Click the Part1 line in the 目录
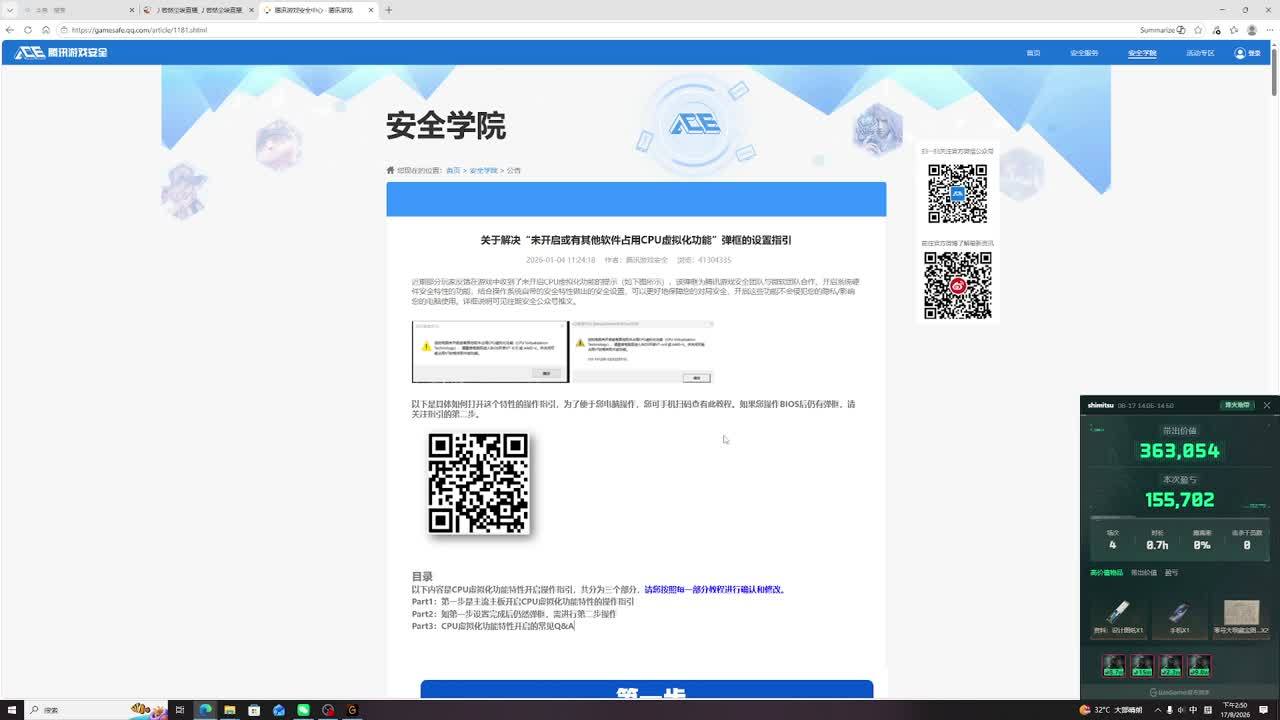This screenshot has width=1280, height=720. (523, 602)
